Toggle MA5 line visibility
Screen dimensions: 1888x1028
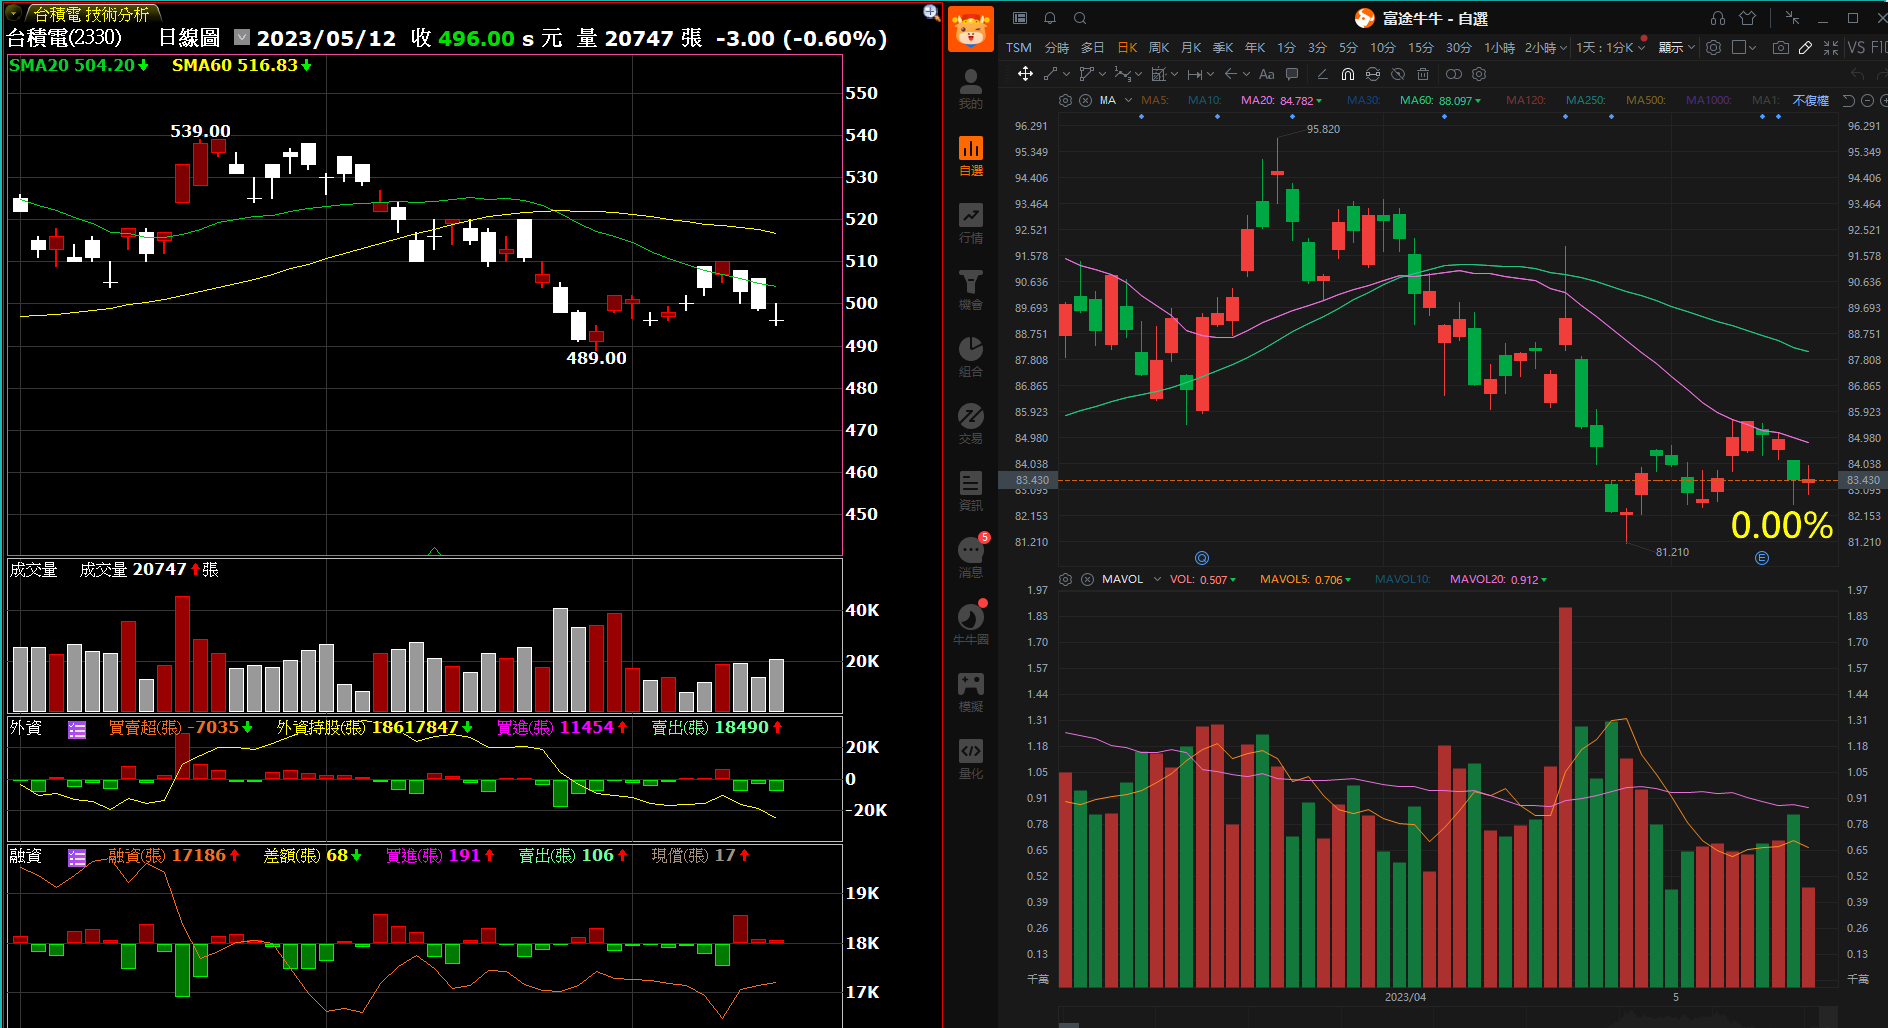point(1154,100)
